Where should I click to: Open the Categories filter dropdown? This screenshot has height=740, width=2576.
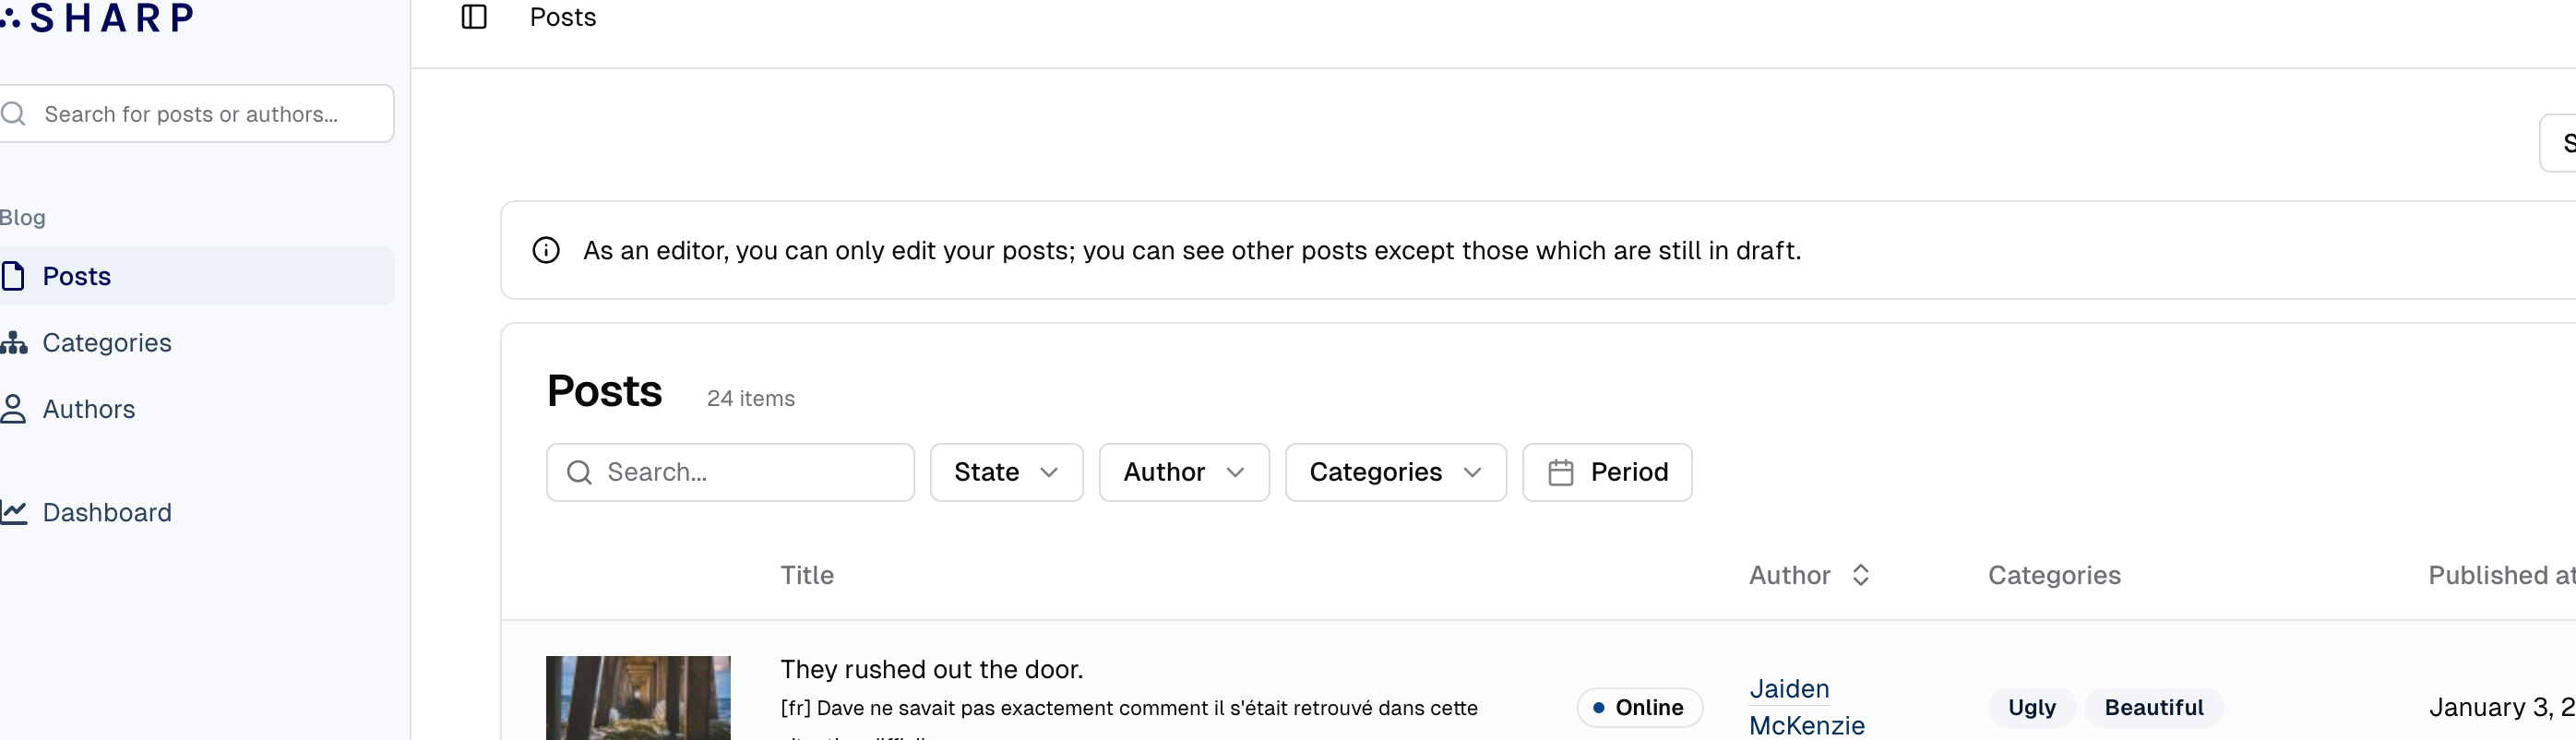click(1395, 472)
